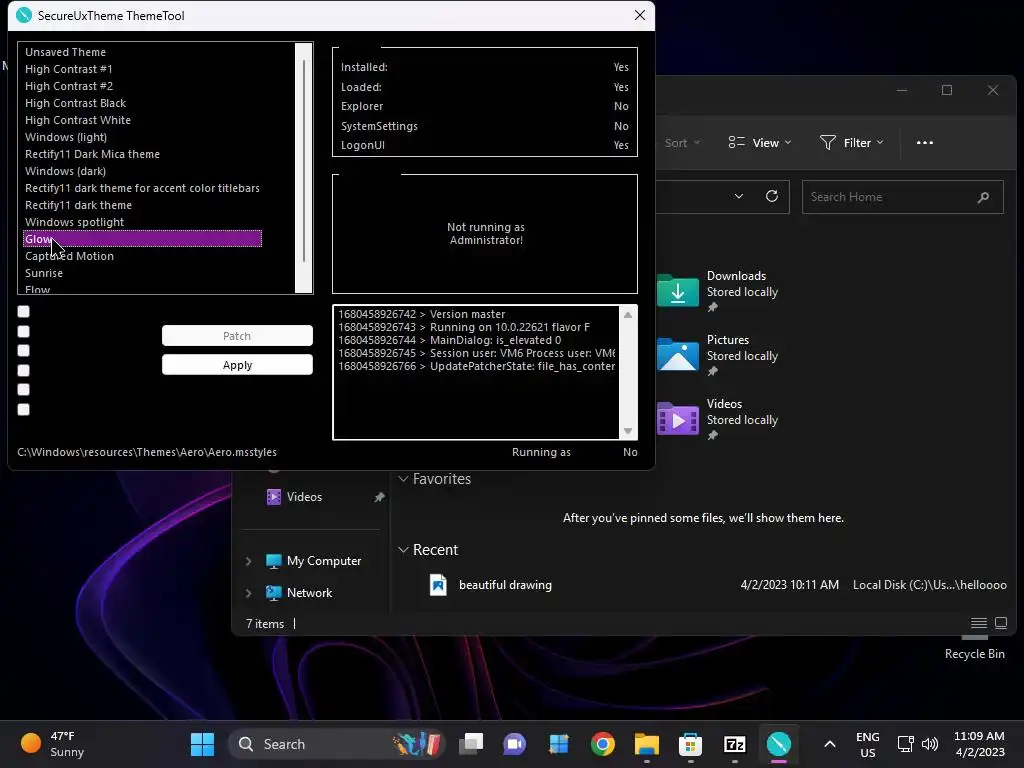Open SecureUxTheme ThemeTool taskbar icon
The width and height of the screenshot is (1024, 768).
point(778,744)
